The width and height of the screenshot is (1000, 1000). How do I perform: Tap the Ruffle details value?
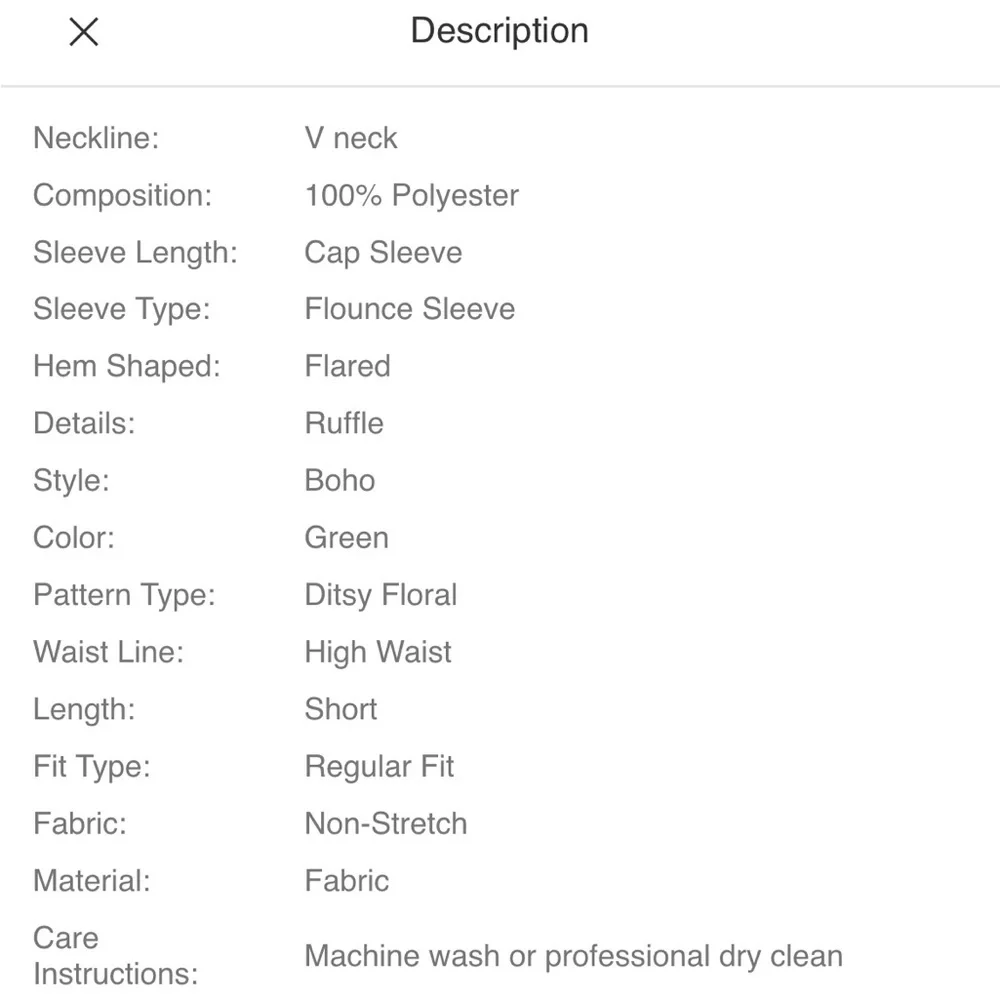(x=344, y=423)
